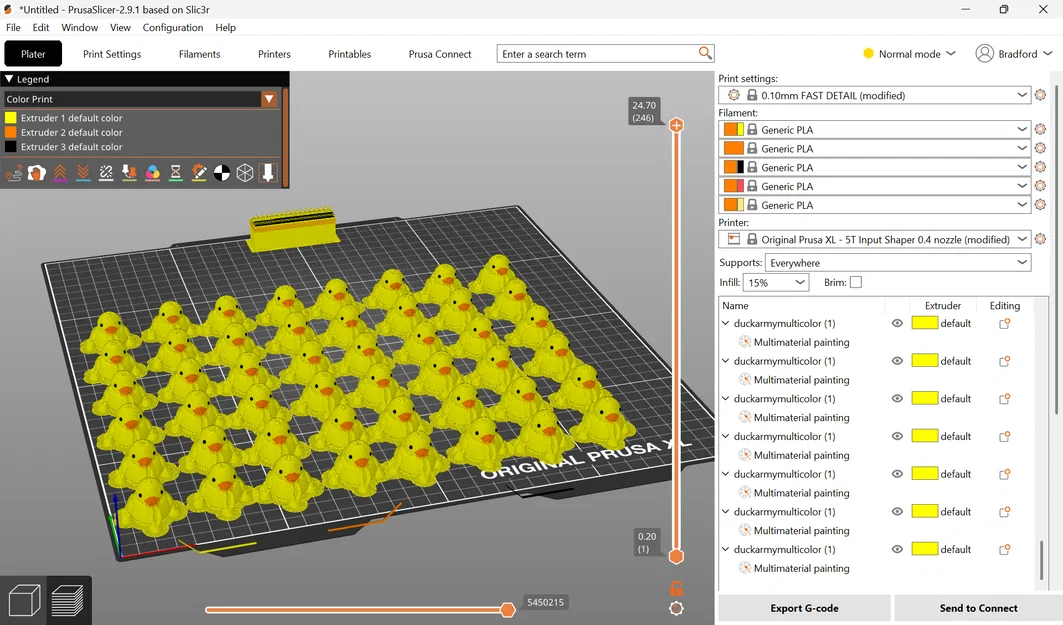The width and height of the screenshot is (1063, 625).
Task: Collapse the Legend panel triangle
Action: point(9,79)
